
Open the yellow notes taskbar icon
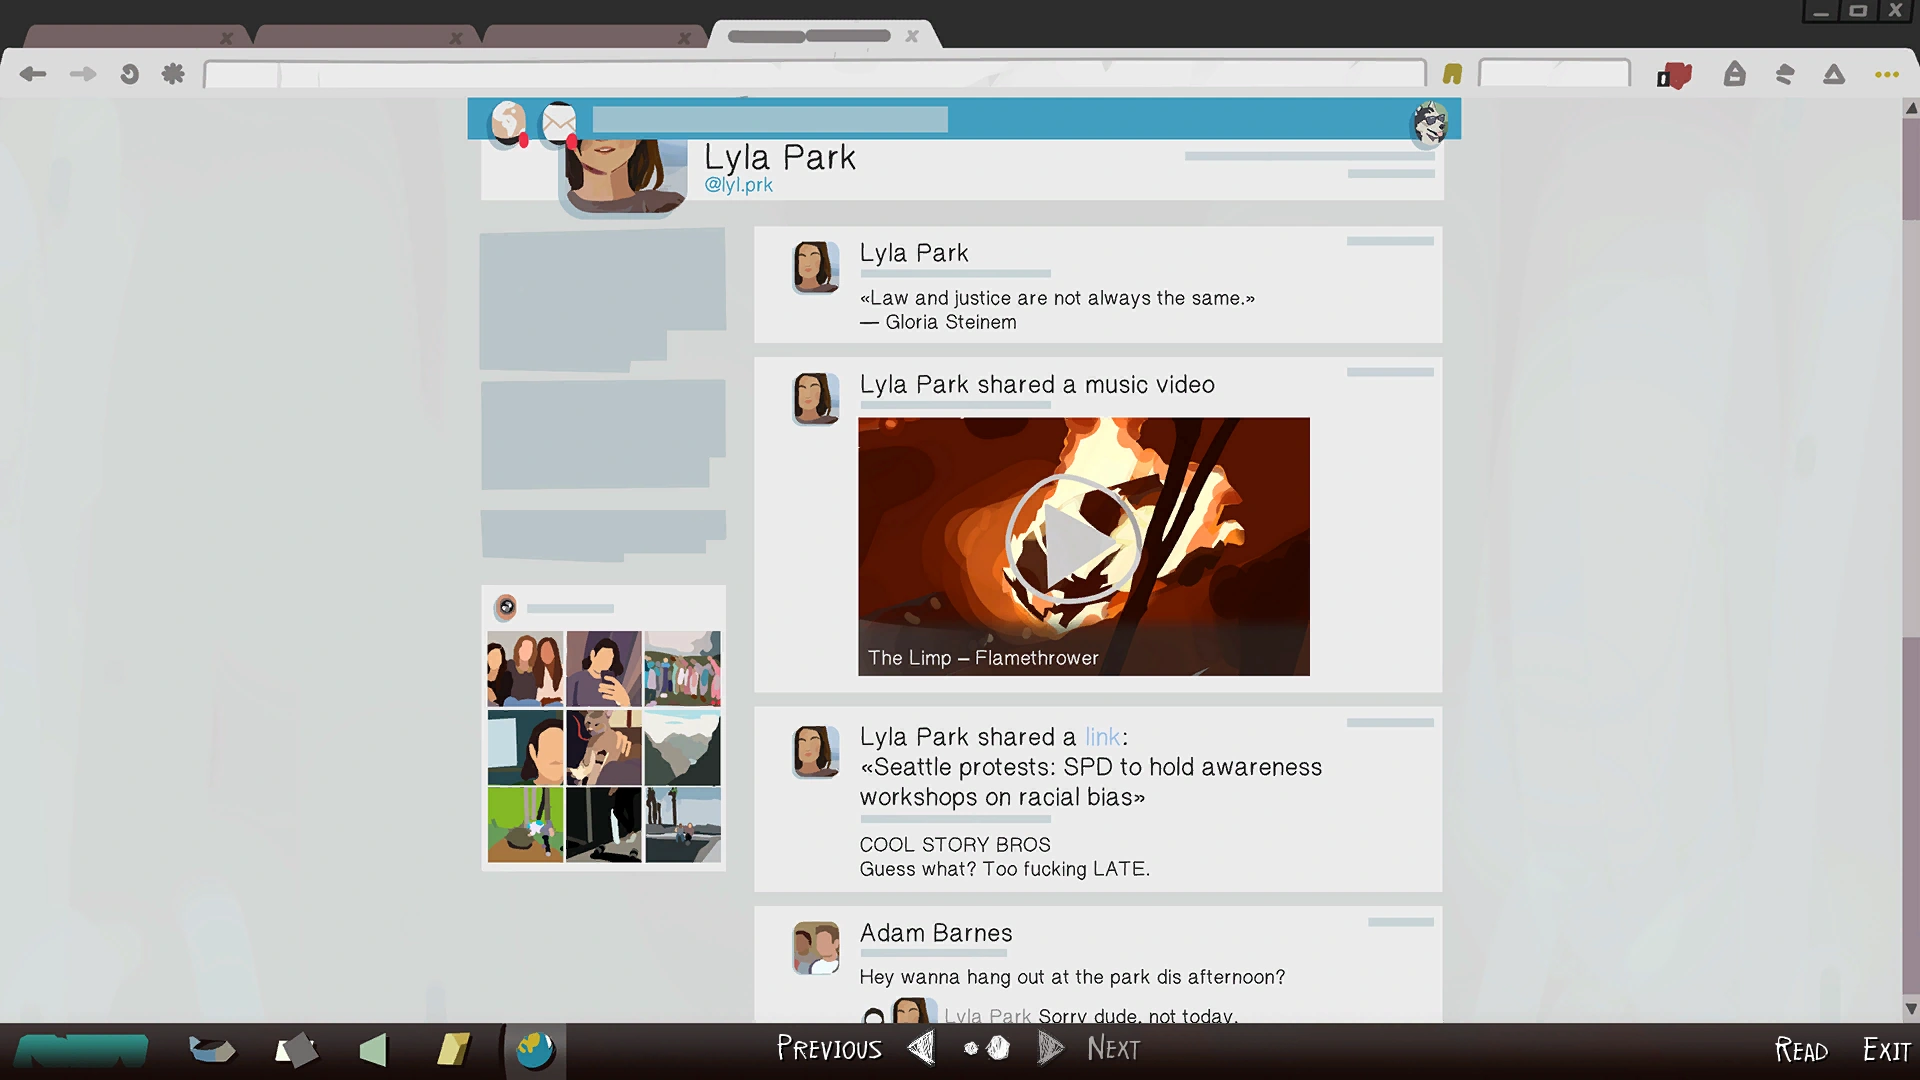[x=453, y=1050]
